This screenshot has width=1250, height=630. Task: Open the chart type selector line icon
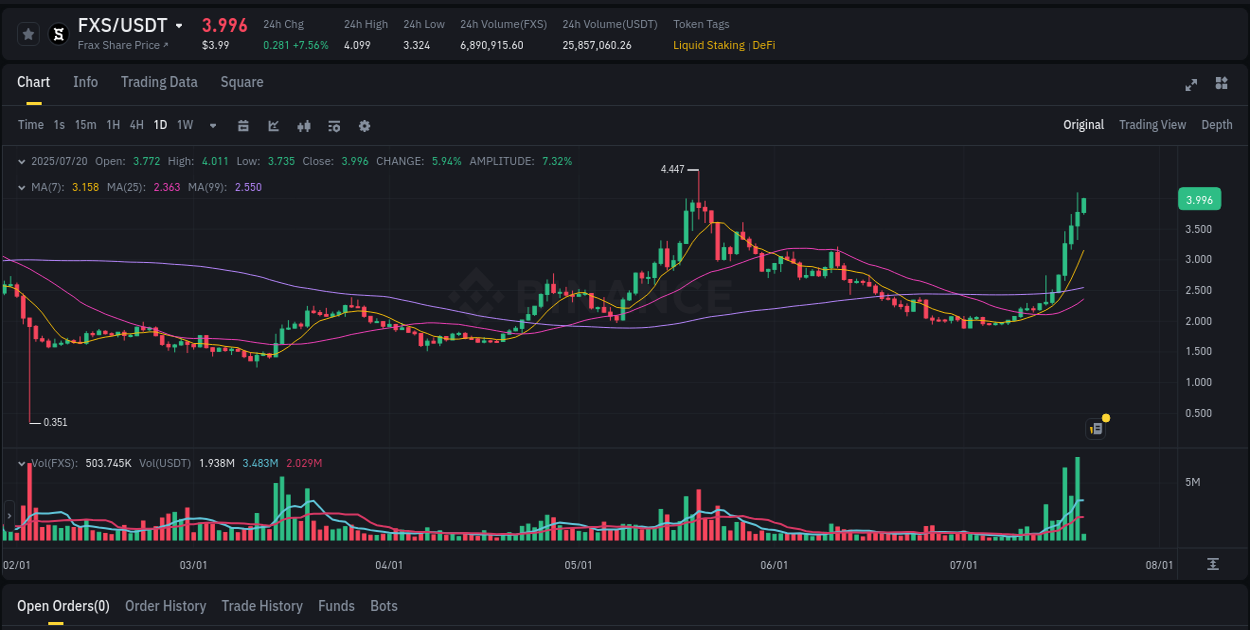[273, 126]
